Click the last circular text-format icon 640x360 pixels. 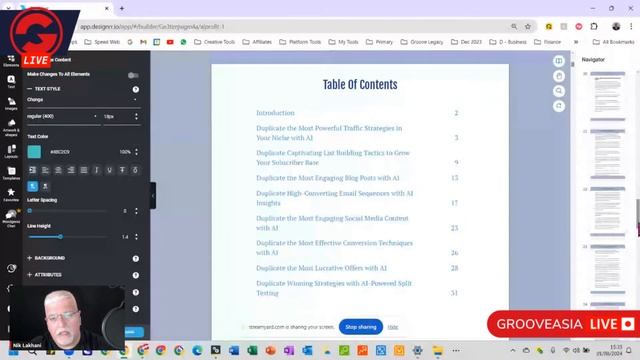[x=135, y=170]
